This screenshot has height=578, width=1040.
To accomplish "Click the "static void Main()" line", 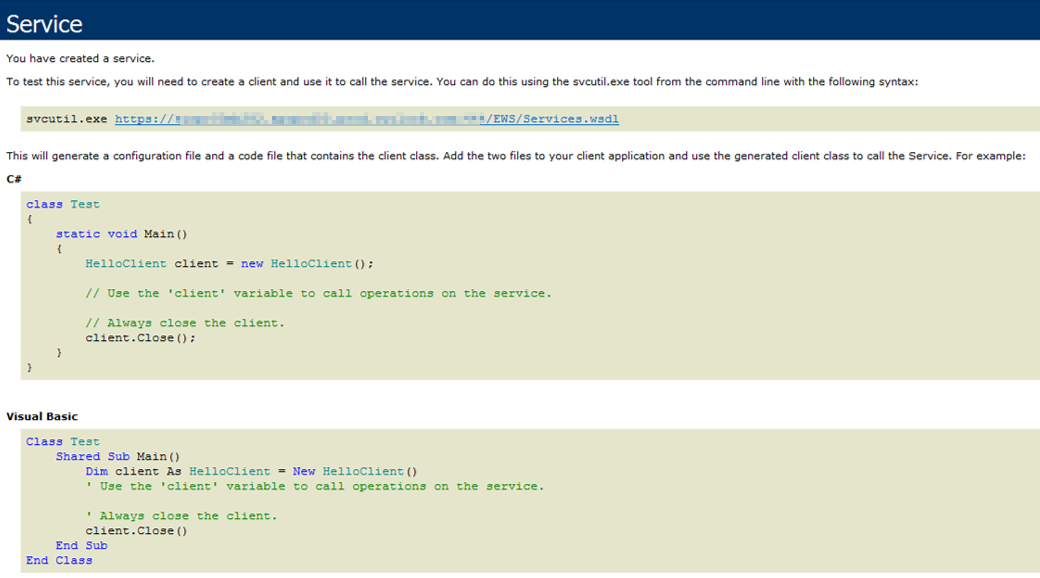I will coord(121,234).
